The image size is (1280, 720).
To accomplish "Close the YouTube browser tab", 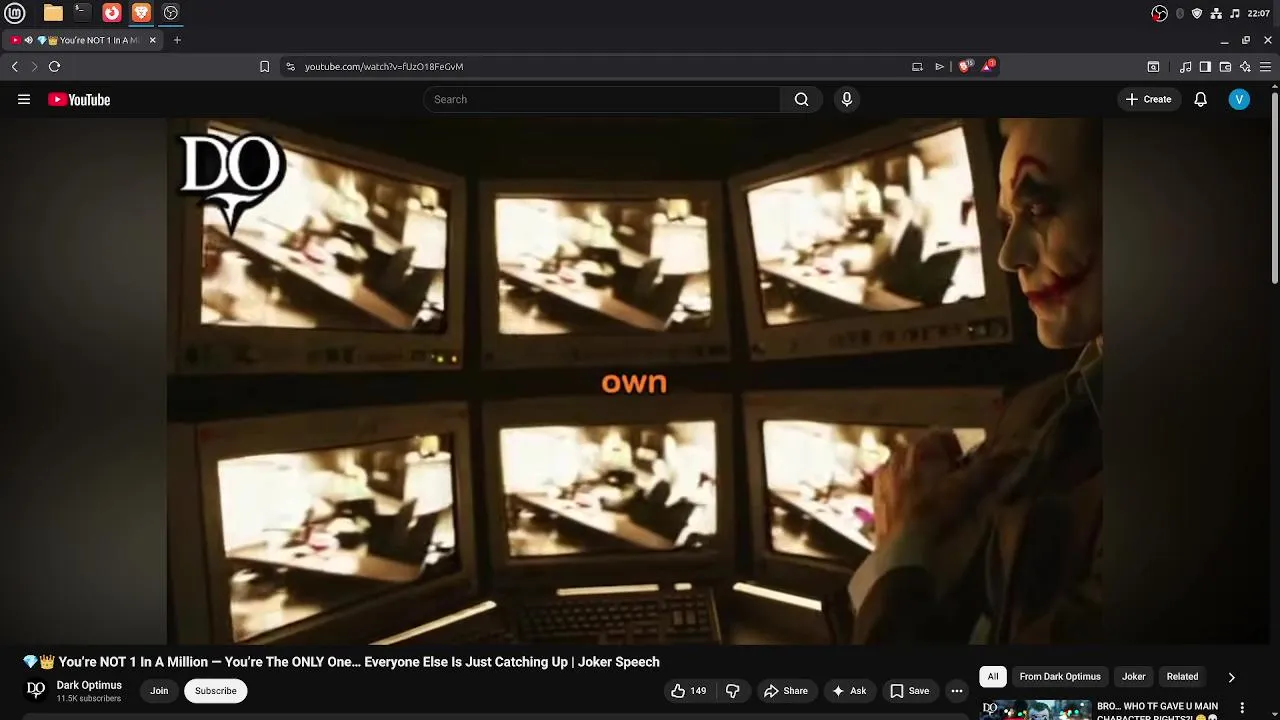I will click(153, 40).
